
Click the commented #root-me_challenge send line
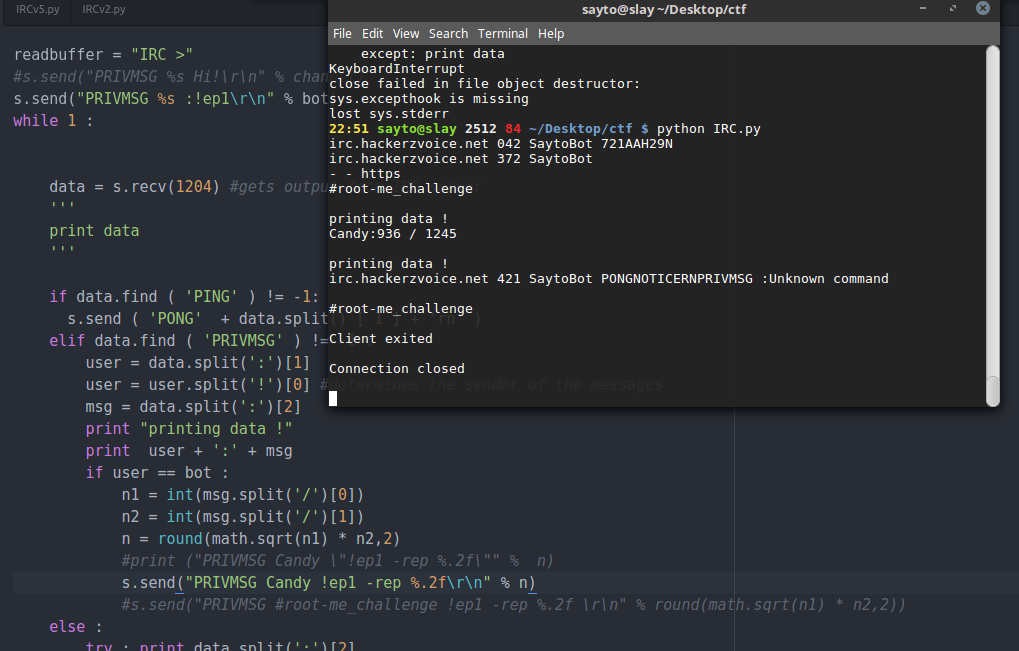pos(513,605)
